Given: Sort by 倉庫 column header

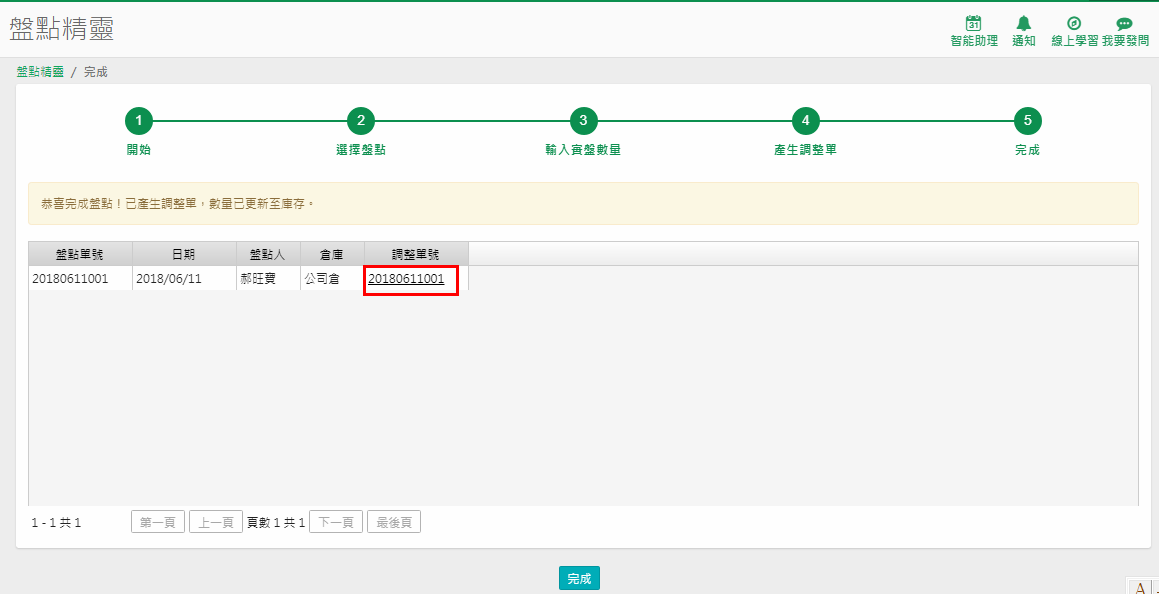Looking at the screenshot, I should 332,253.
